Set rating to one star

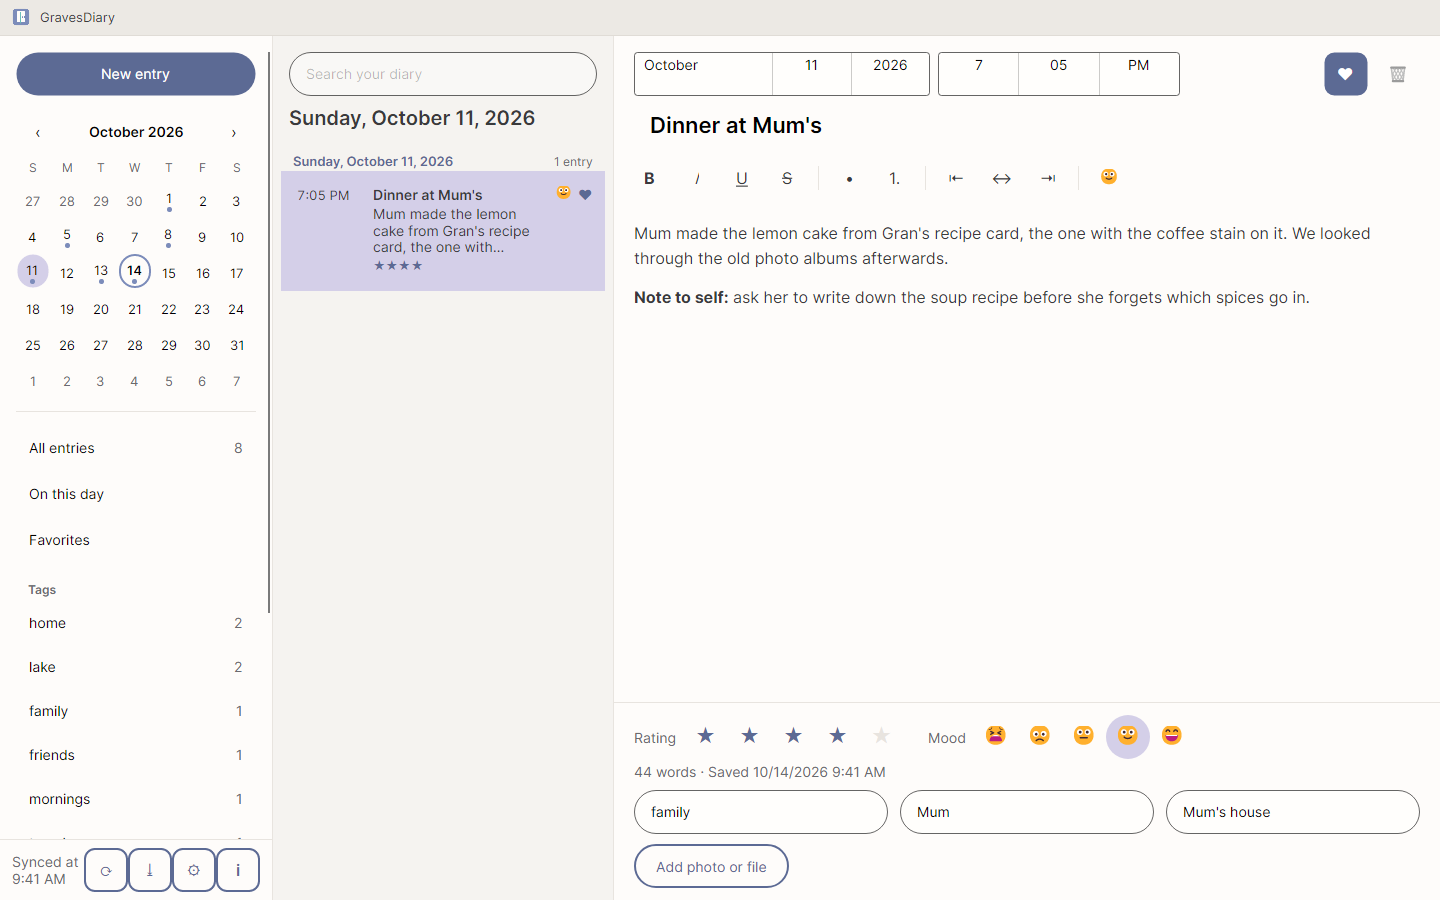[706, 736]
